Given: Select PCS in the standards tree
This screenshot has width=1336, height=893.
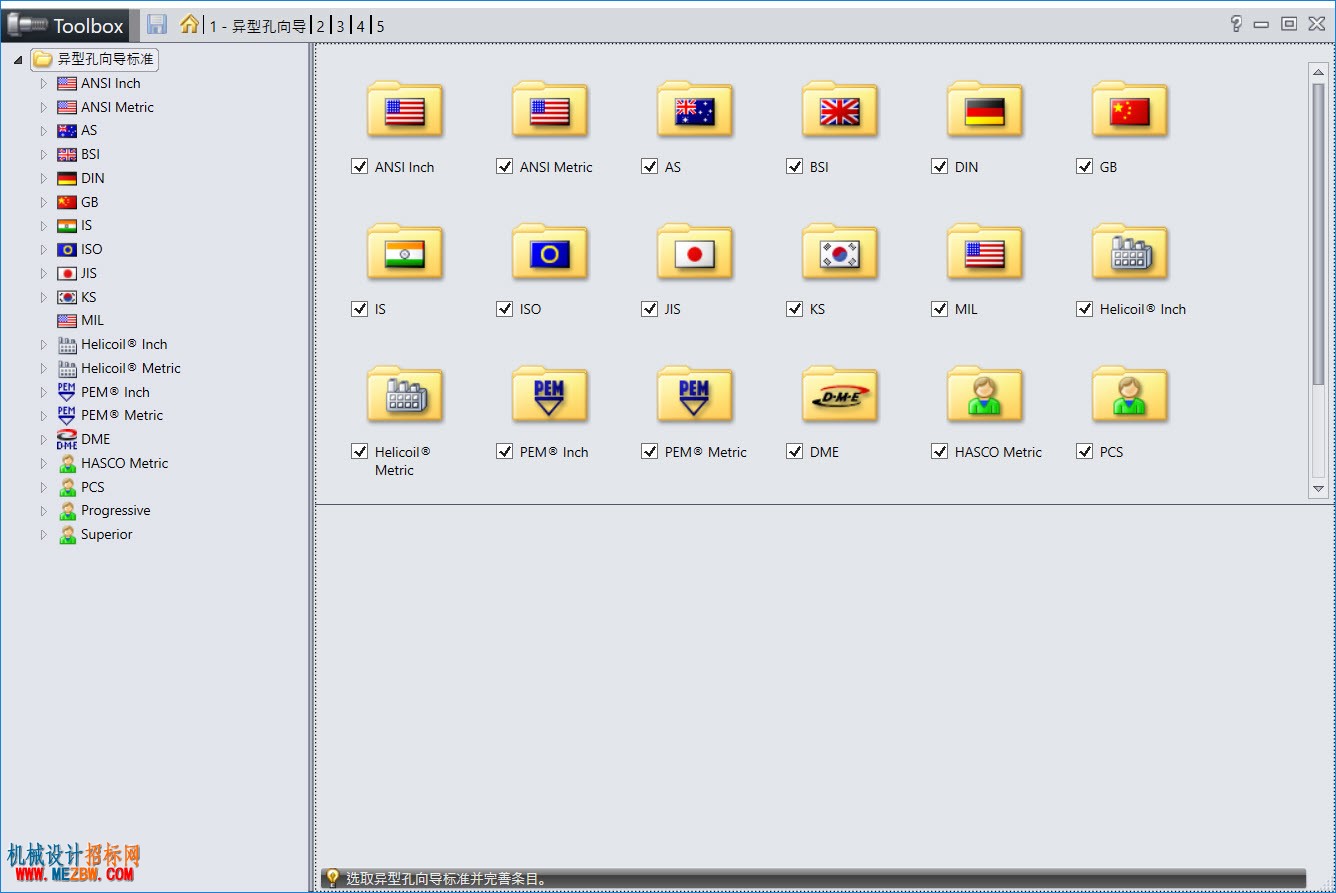Looking at the screenshot, I should point(92,487).
